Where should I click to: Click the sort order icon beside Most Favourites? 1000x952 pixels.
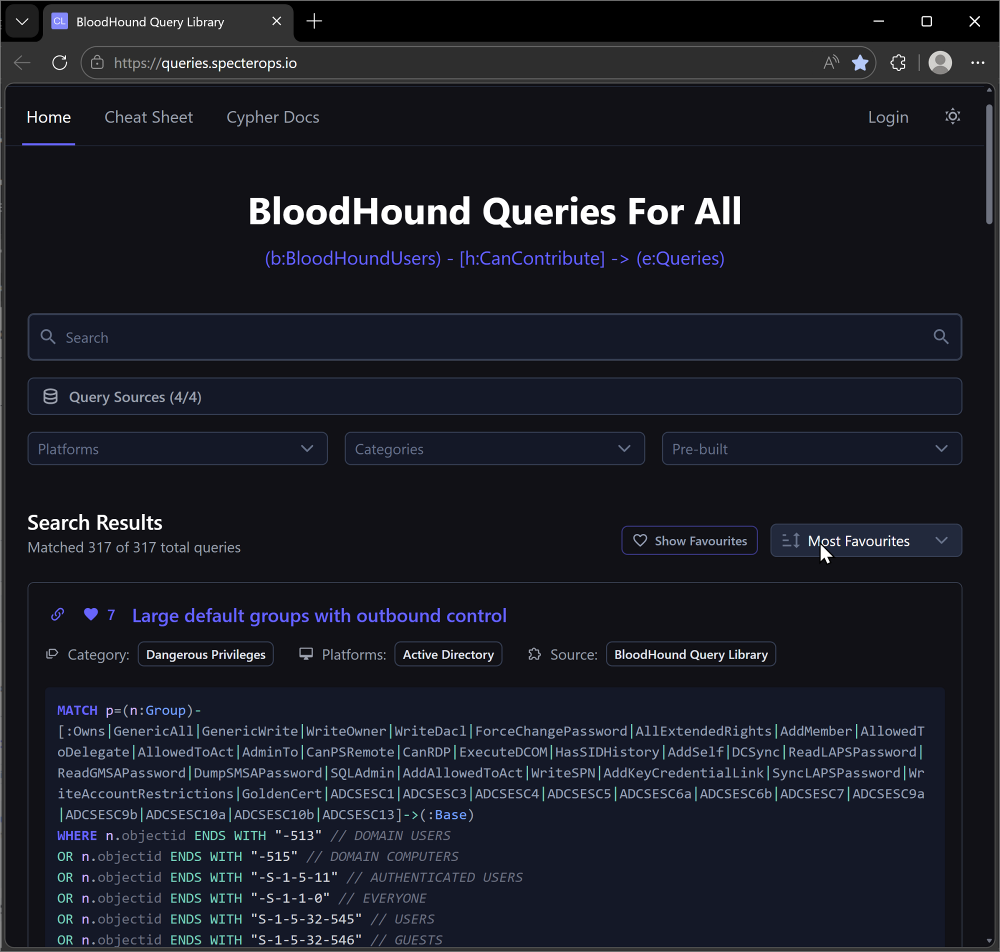(x=791, y=540)
